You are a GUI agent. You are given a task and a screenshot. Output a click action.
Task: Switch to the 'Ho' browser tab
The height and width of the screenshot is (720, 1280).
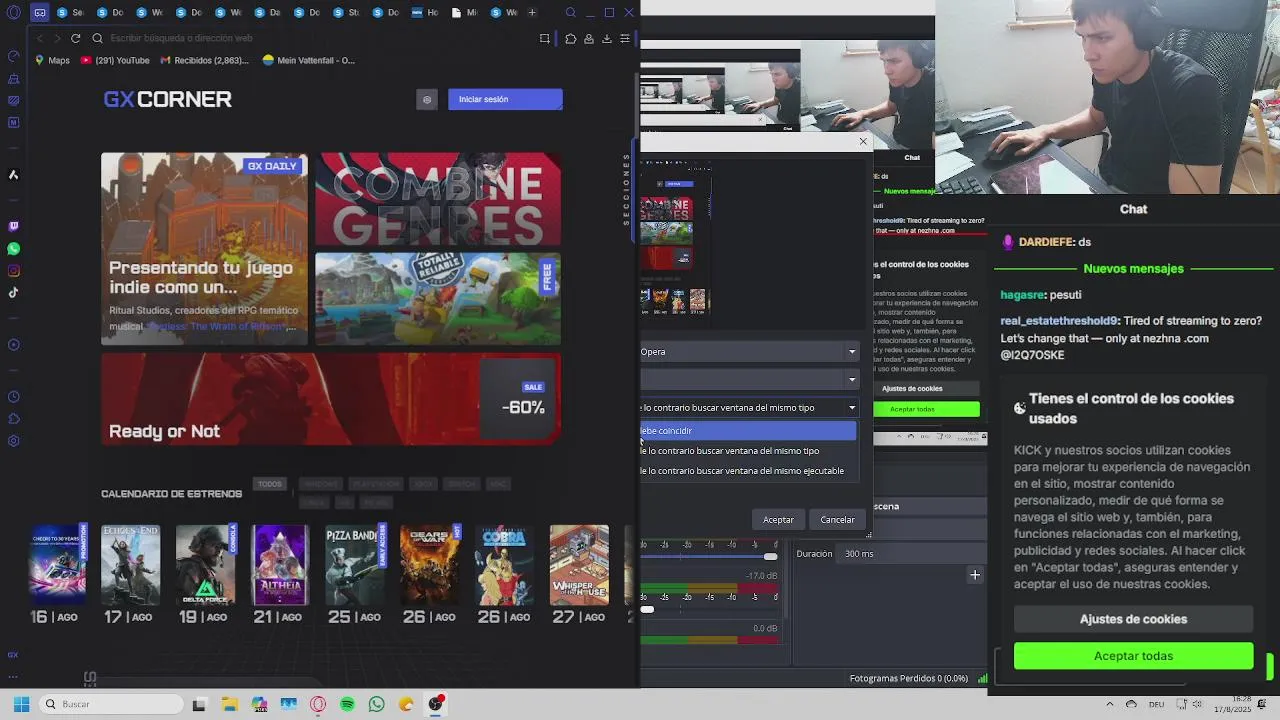pyautogui.click(x=425, y=13)
